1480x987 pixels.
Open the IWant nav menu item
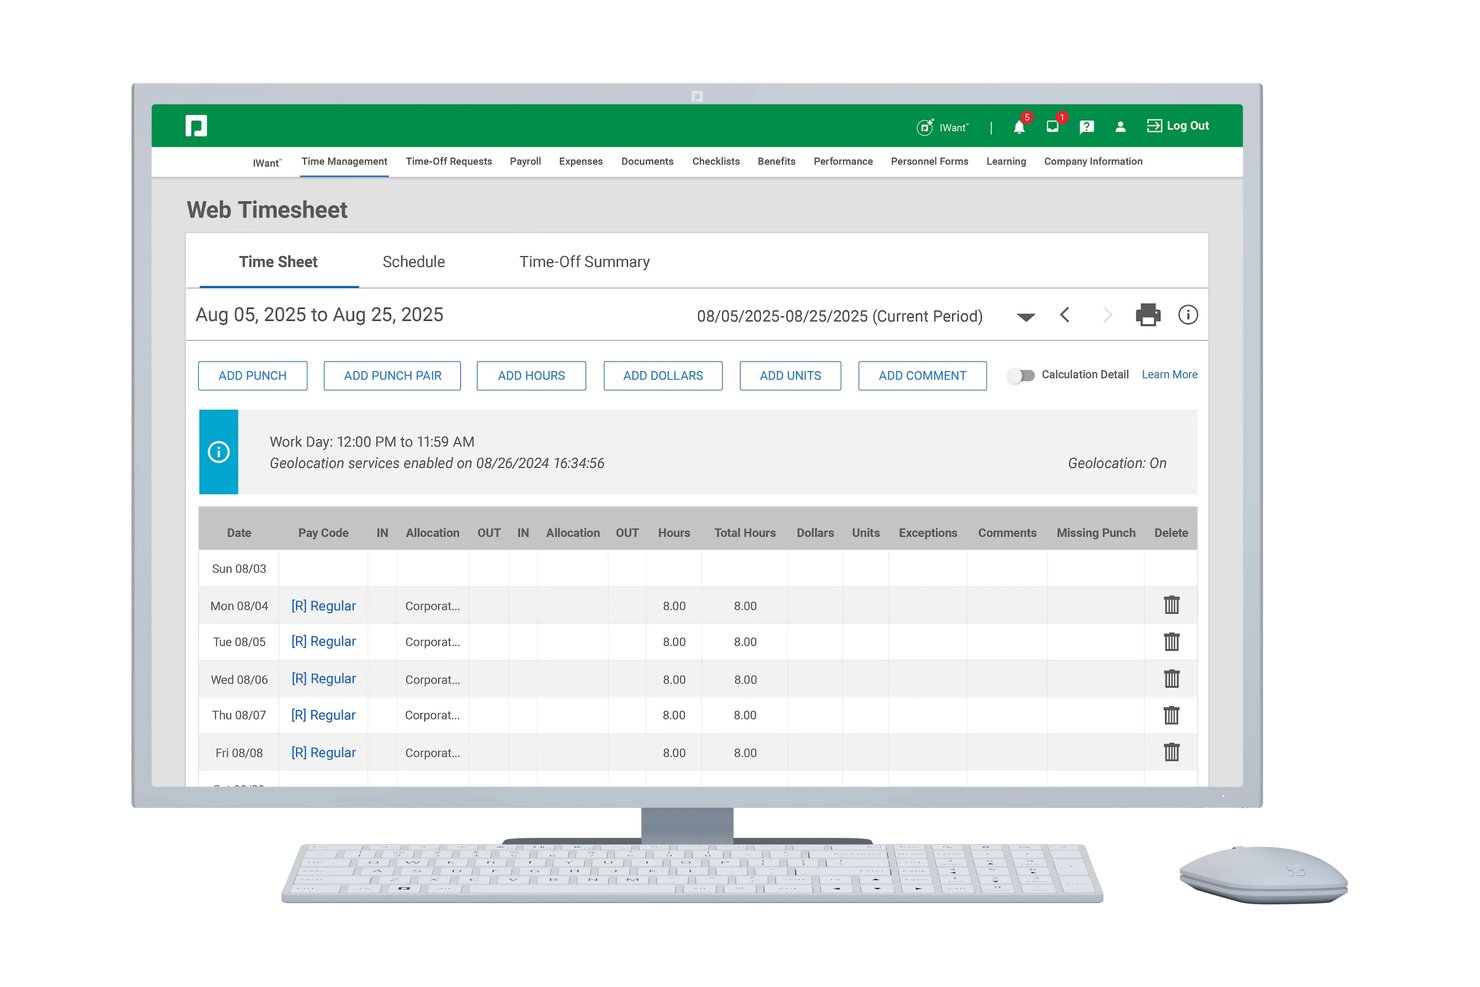point(267,162)
